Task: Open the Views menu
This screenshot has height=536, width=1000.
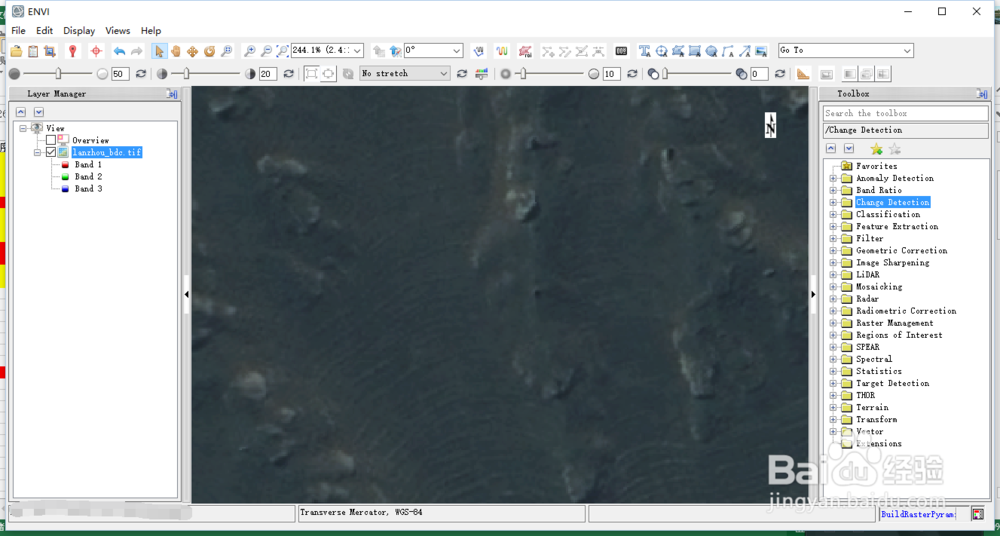Action: pyautogui.click(x=118, y=31)
